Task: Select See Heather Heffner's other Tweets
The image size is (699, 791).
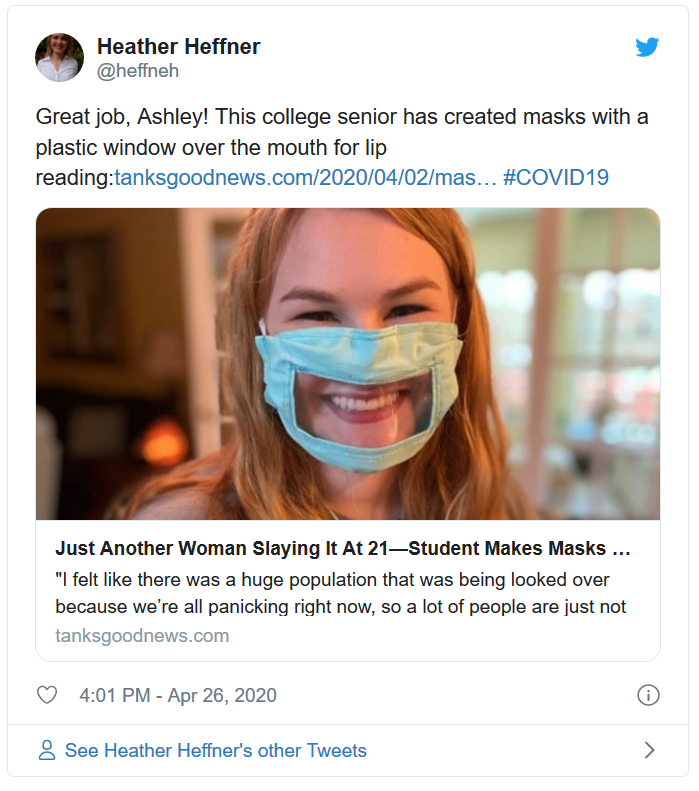Action: [x=215, y=750]
